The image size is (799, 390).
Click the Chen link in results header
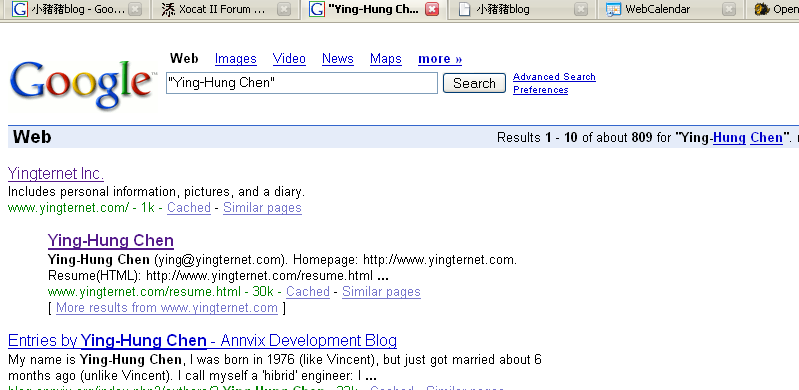[766, 138]
